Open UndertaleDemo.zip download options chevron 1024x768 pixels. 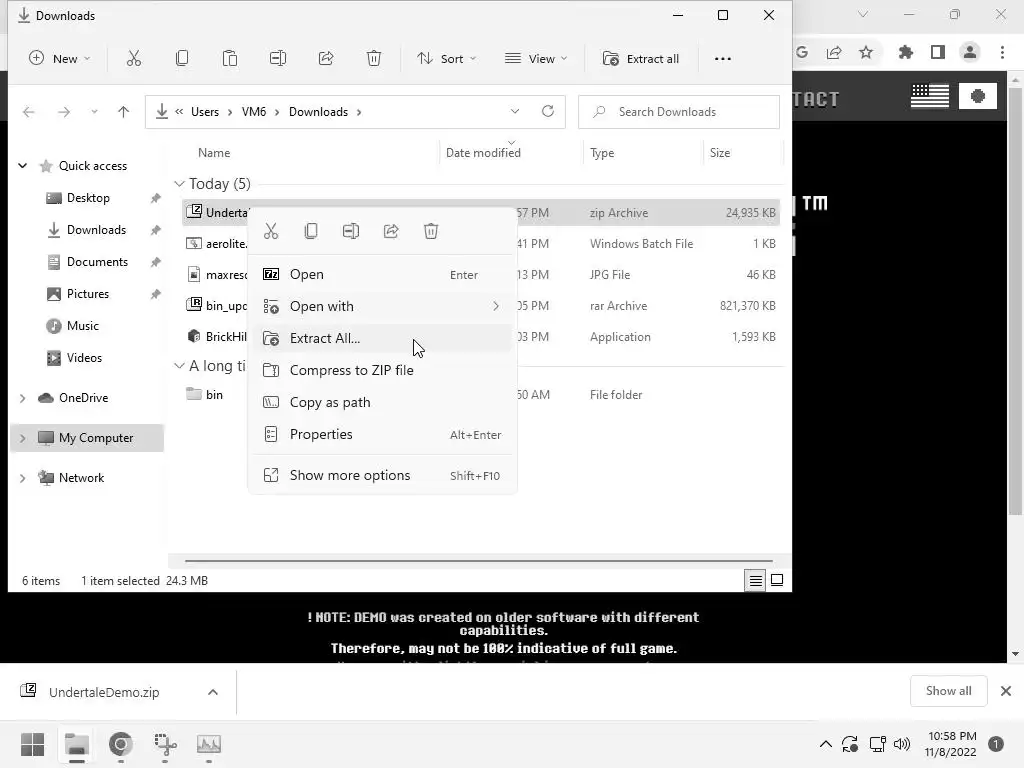click(213, 692)
